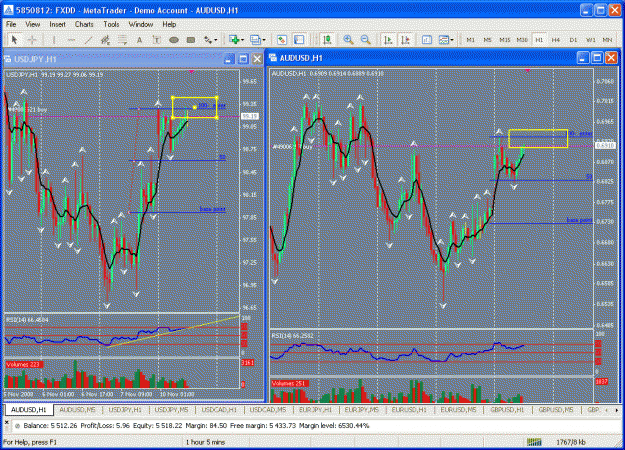Viewport: 625px width, 450px height.
Task: Expand the templates dropdown arrow
Action: point(452,40)
